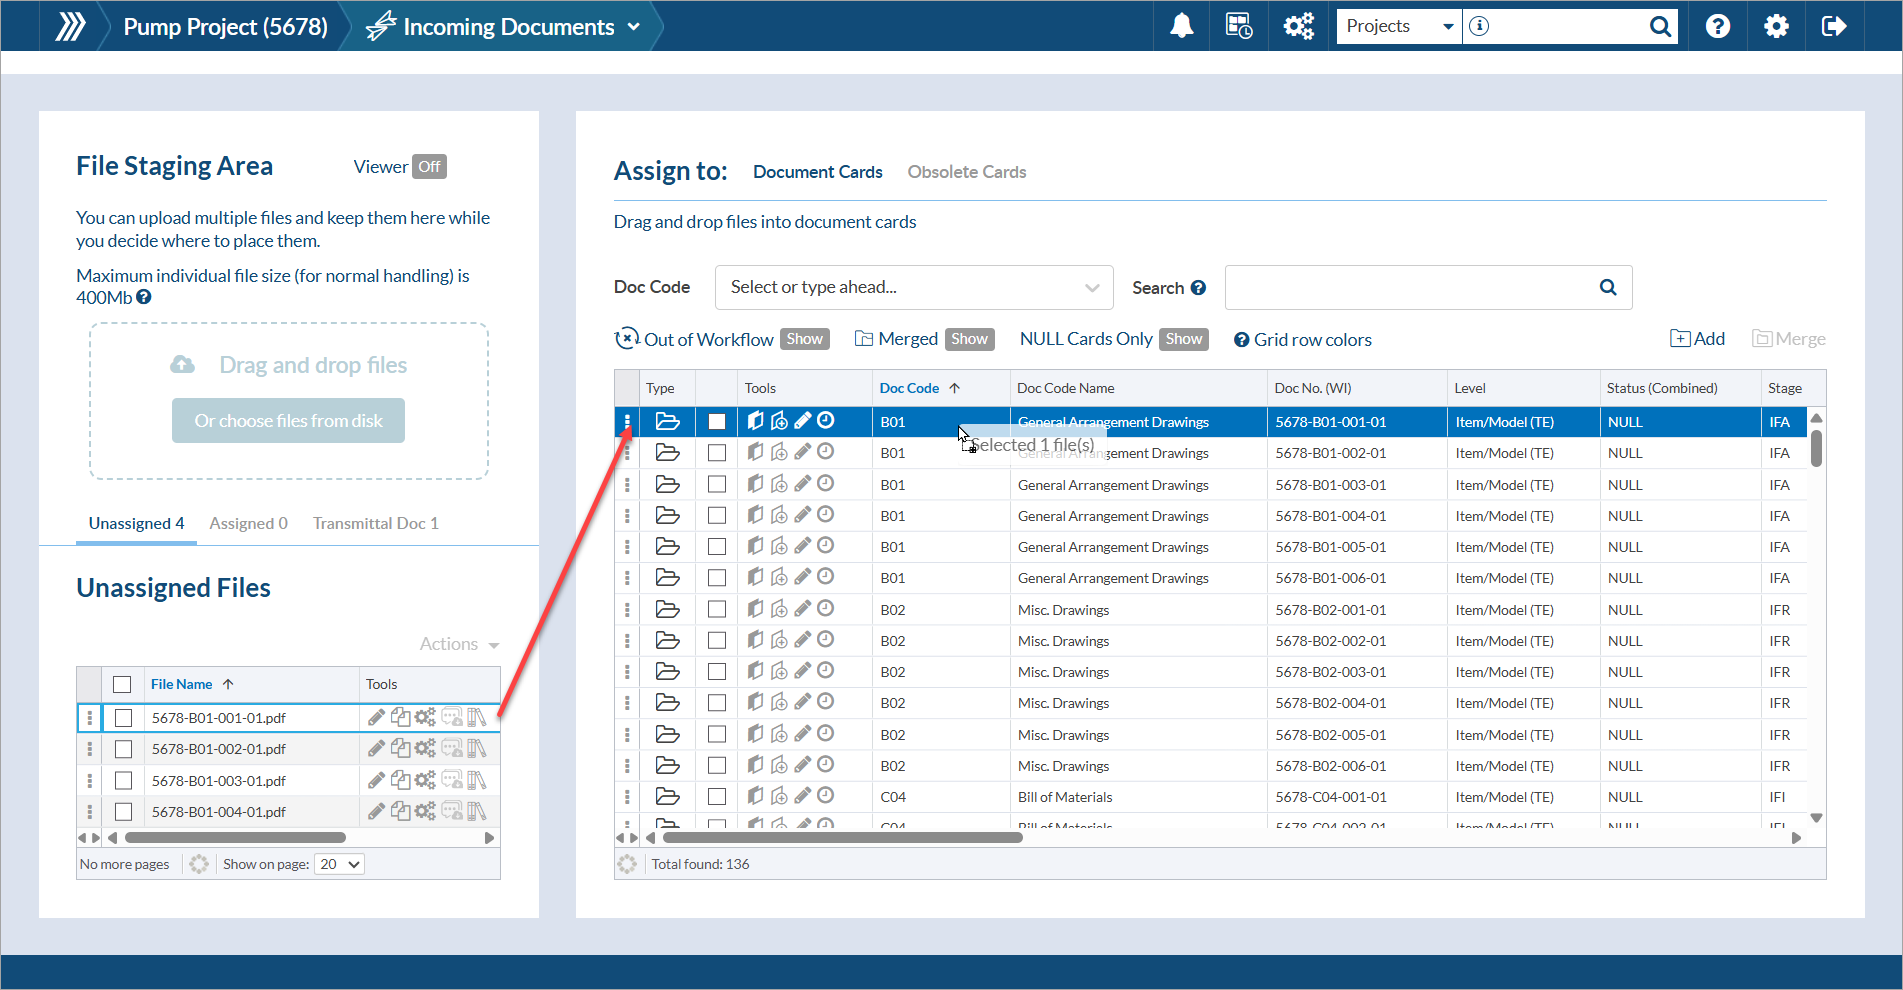The image size is (1903, 990).
Task: Click the open folder icon for 5678-B02-001-01 row
Action: point(667,609)
